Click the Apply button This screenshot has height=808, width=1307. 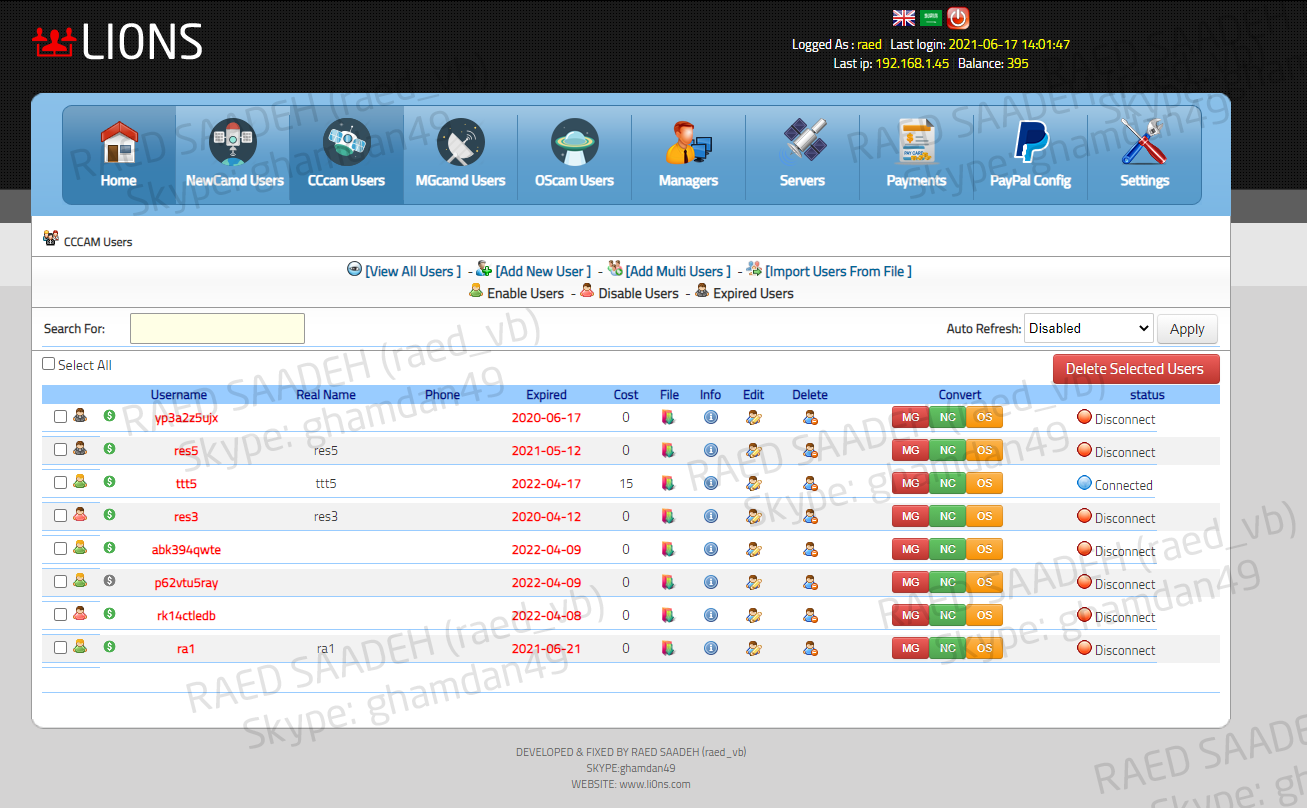[x=1187, y=329]
